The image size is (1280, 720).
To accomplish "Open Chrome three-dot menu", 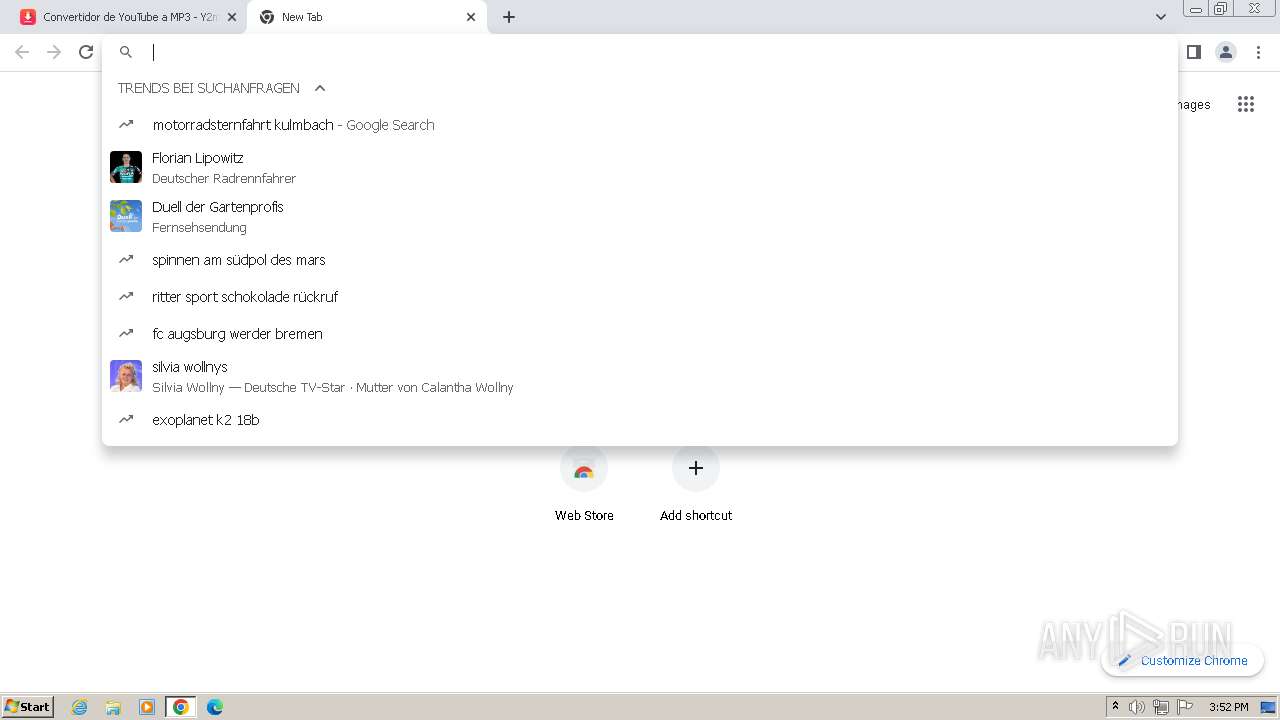I will coord(1258,52).
